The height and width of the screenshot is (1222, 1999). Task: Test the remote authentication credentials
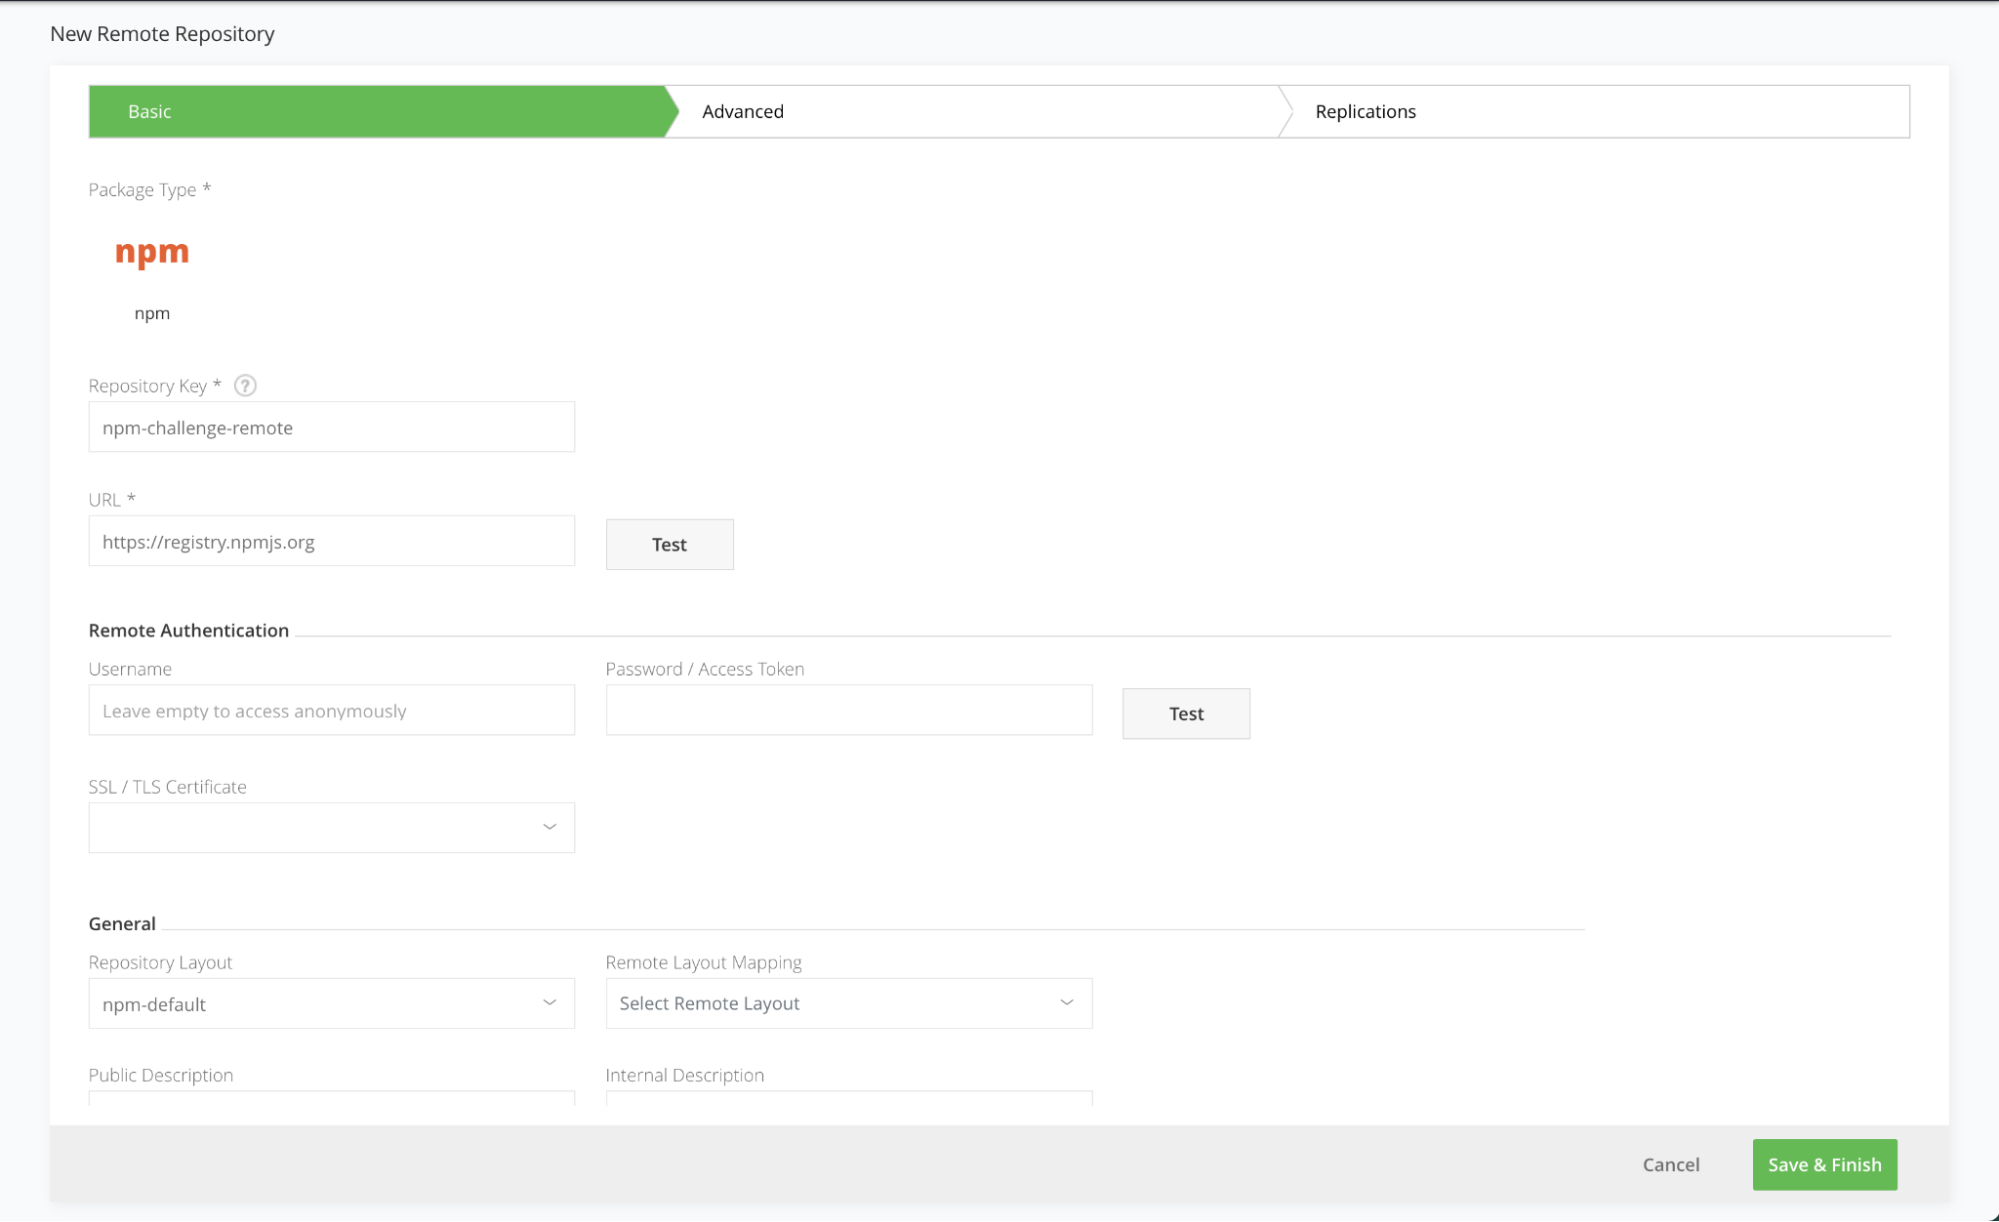(1185, 714)
